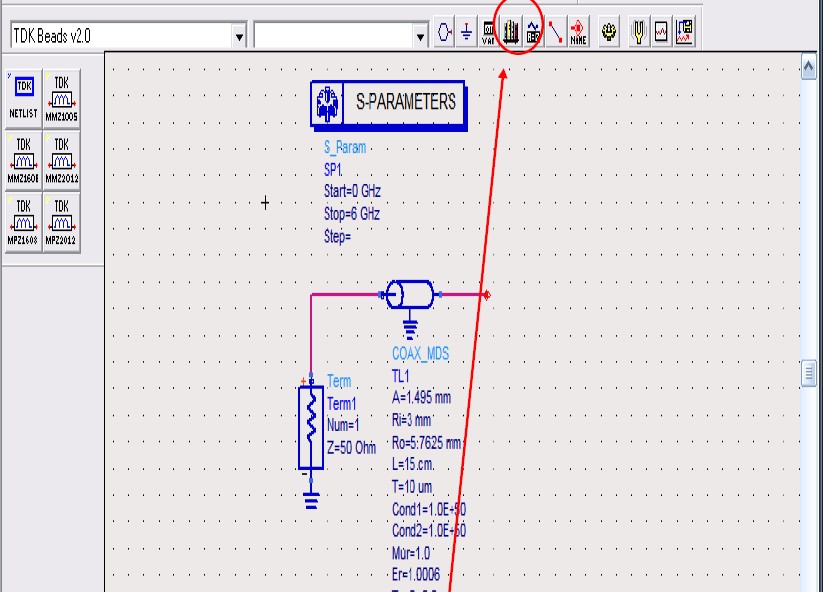Viewport: 823px width, 592px height.
Task: Select the ground symbol below Term1
Action: coord(311,500)
